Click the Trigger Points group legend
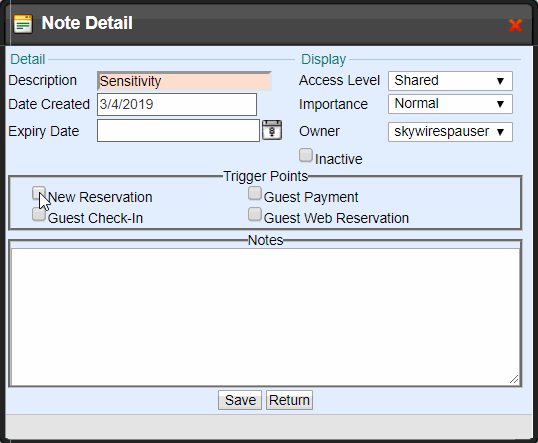Viewport: 538px width, 443px height. [265, 176]
